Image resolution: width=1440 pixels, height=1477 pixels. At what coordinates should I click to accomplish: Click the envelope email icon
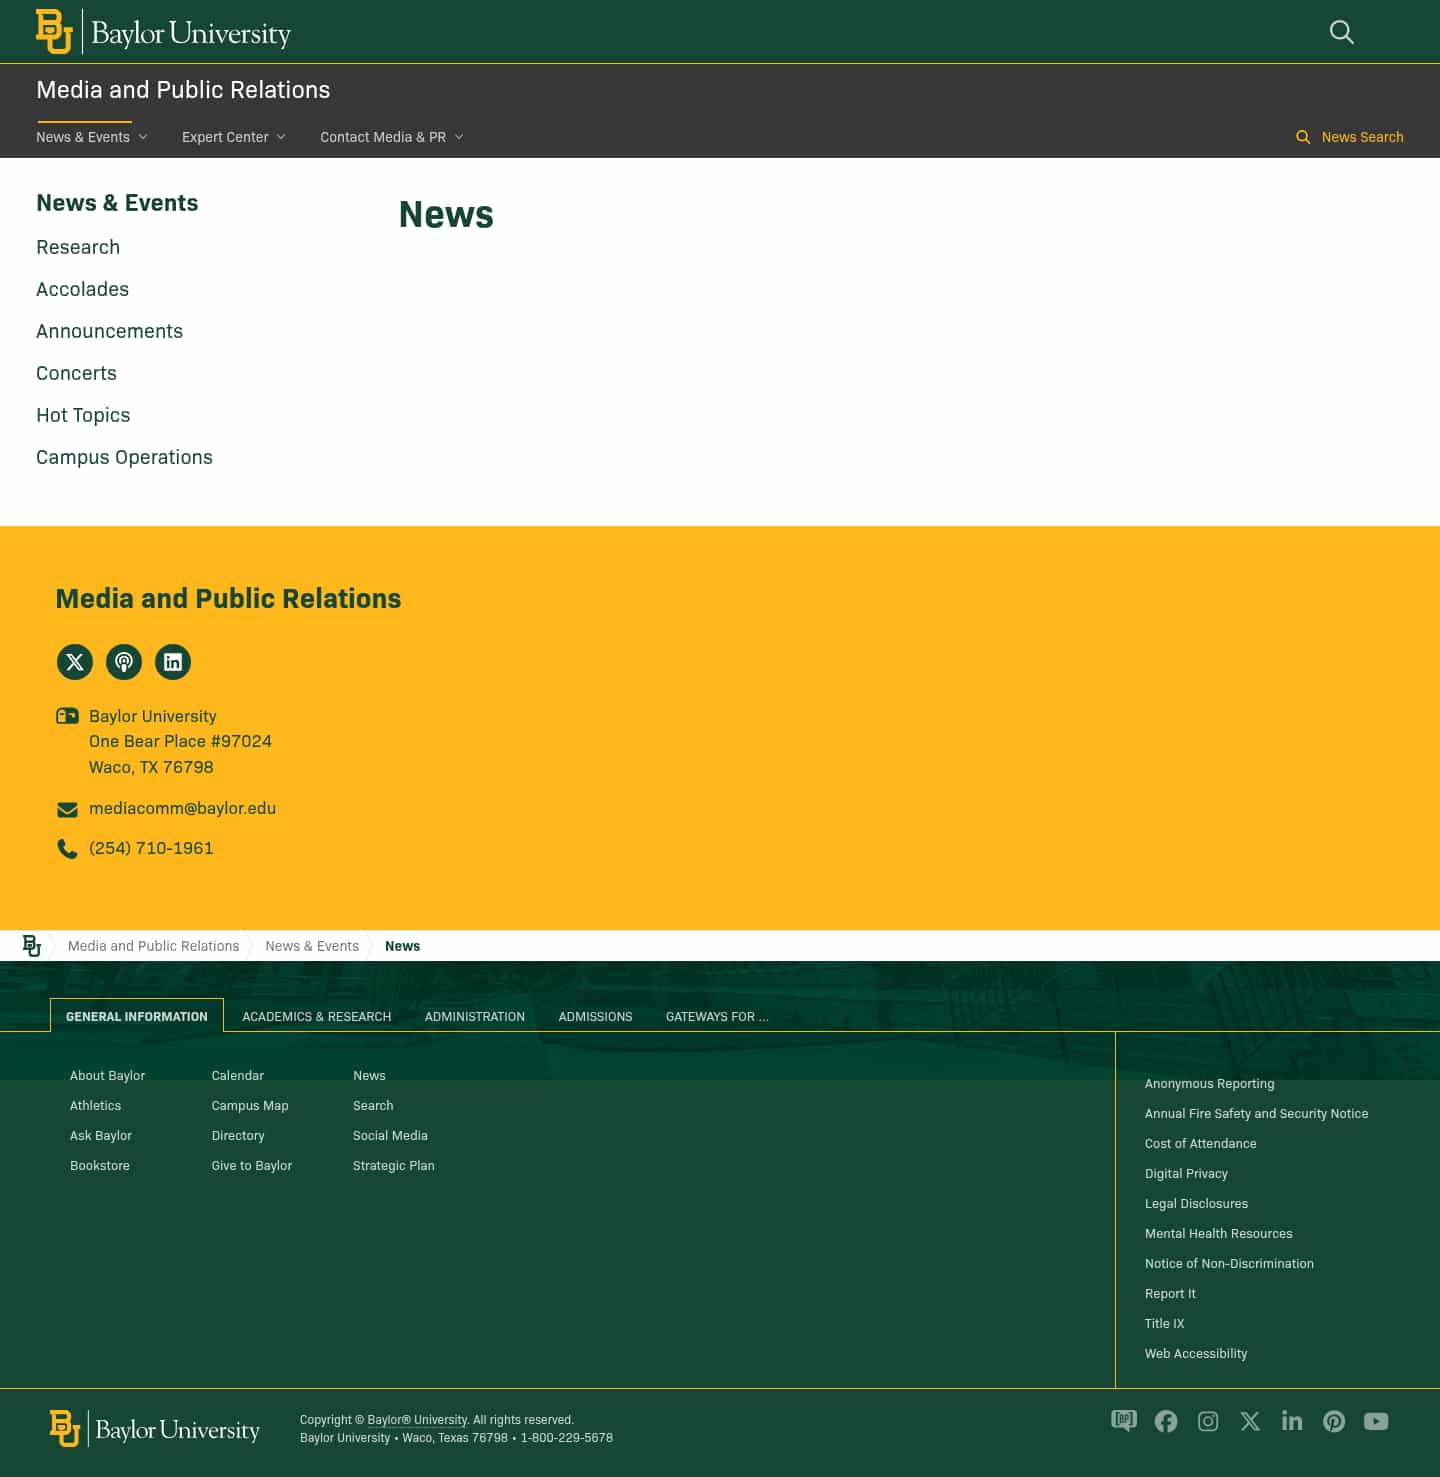click(x=67, y=809)
